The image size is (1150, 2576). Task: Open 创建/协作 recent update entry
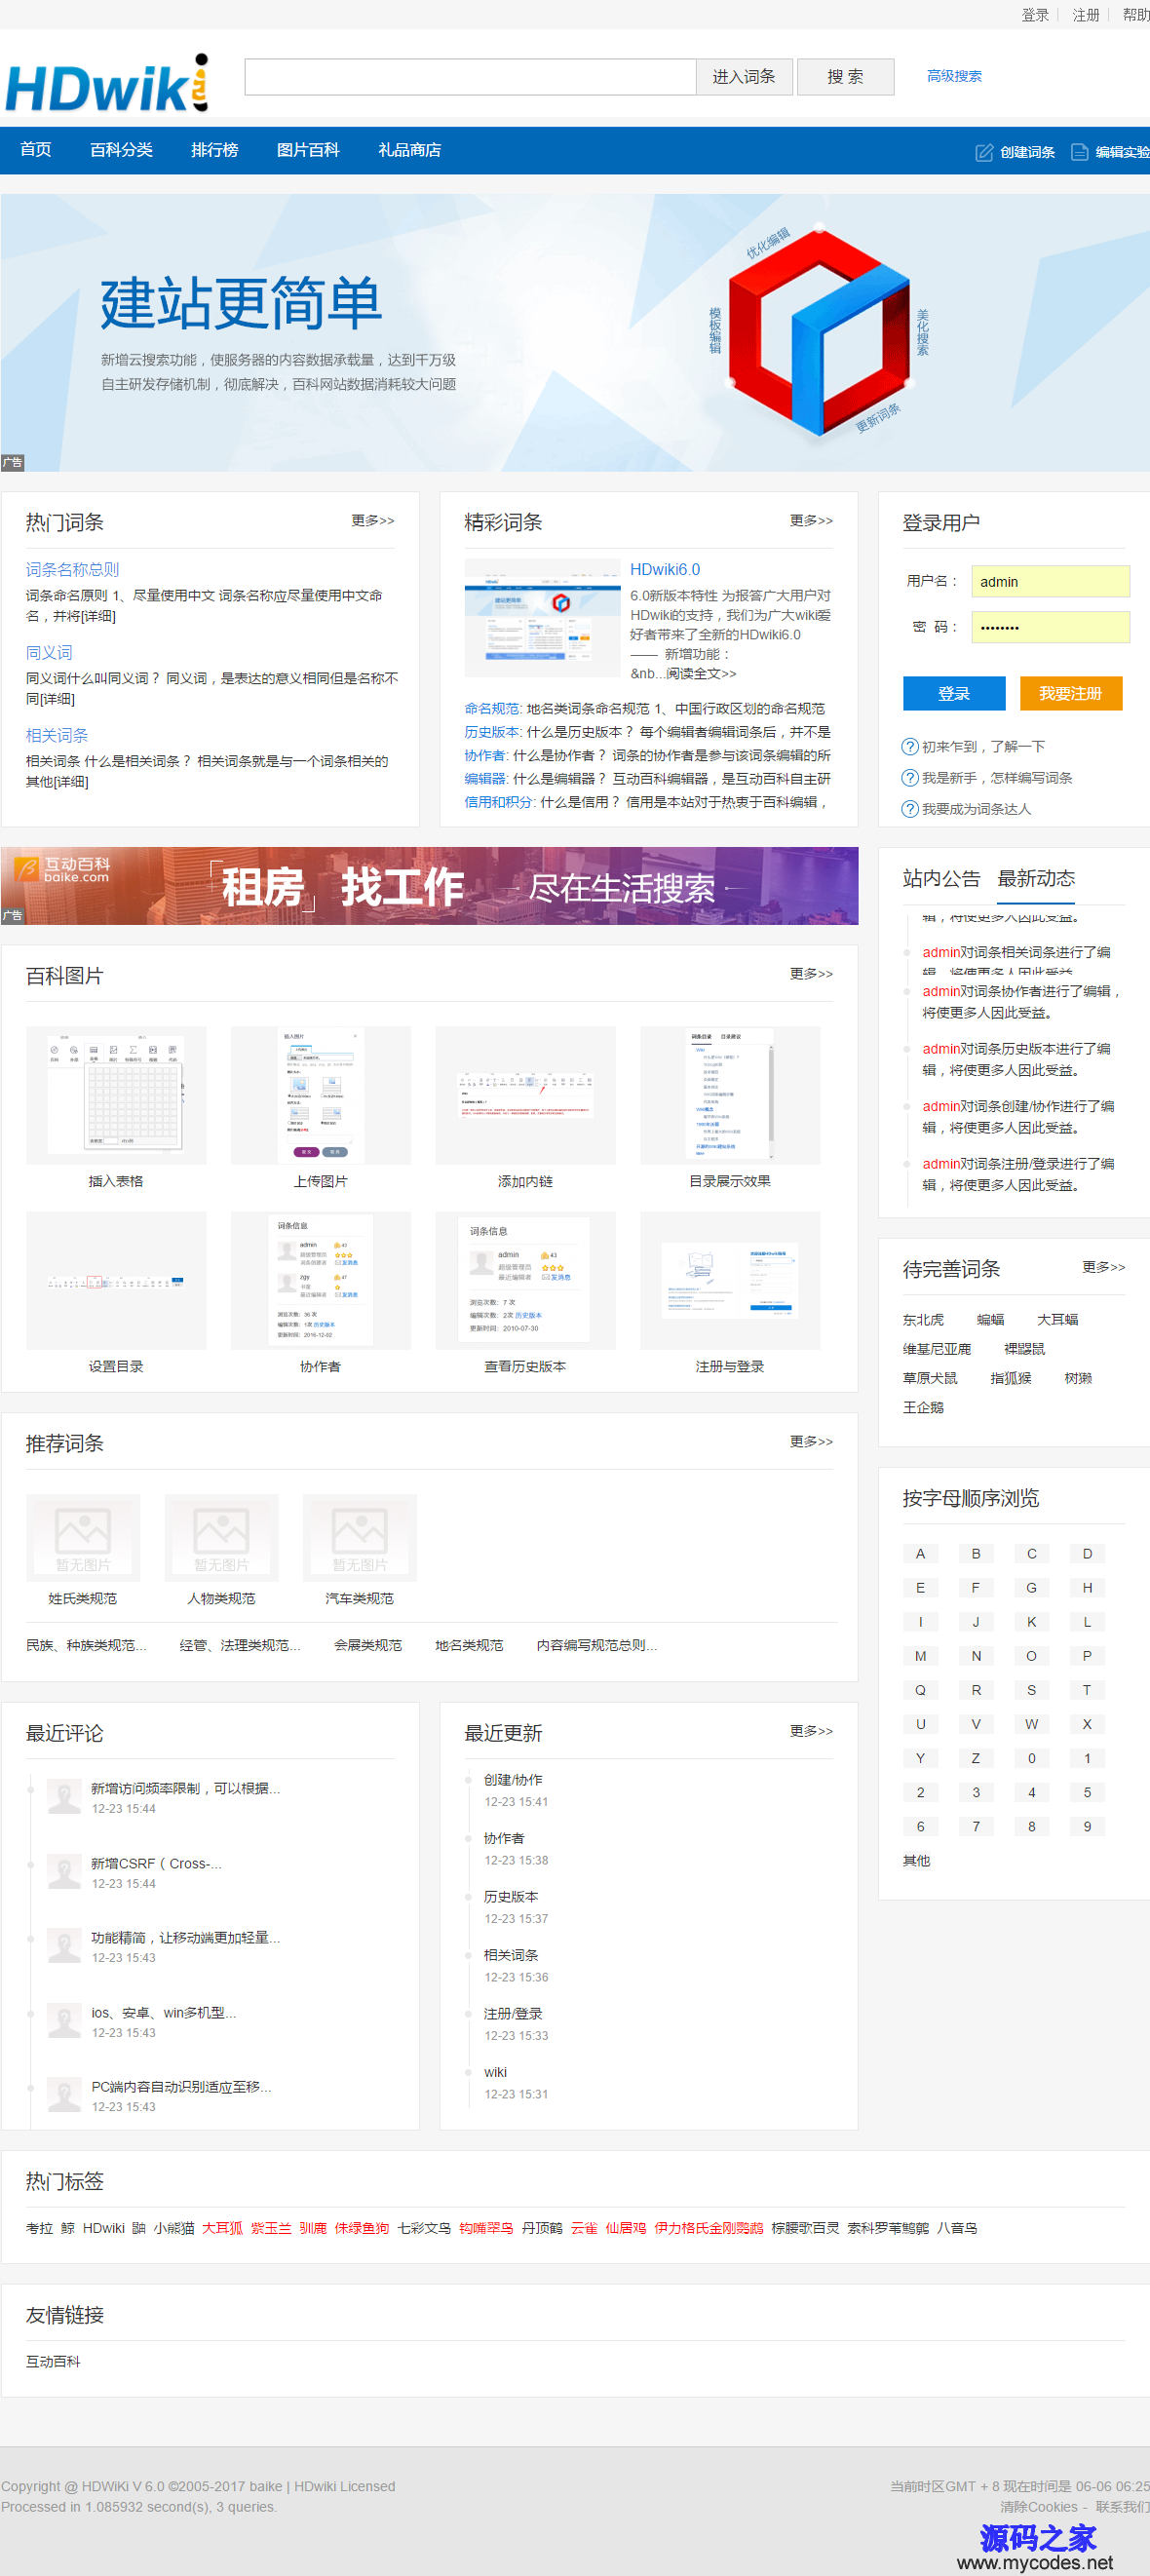click(513, 1779)
